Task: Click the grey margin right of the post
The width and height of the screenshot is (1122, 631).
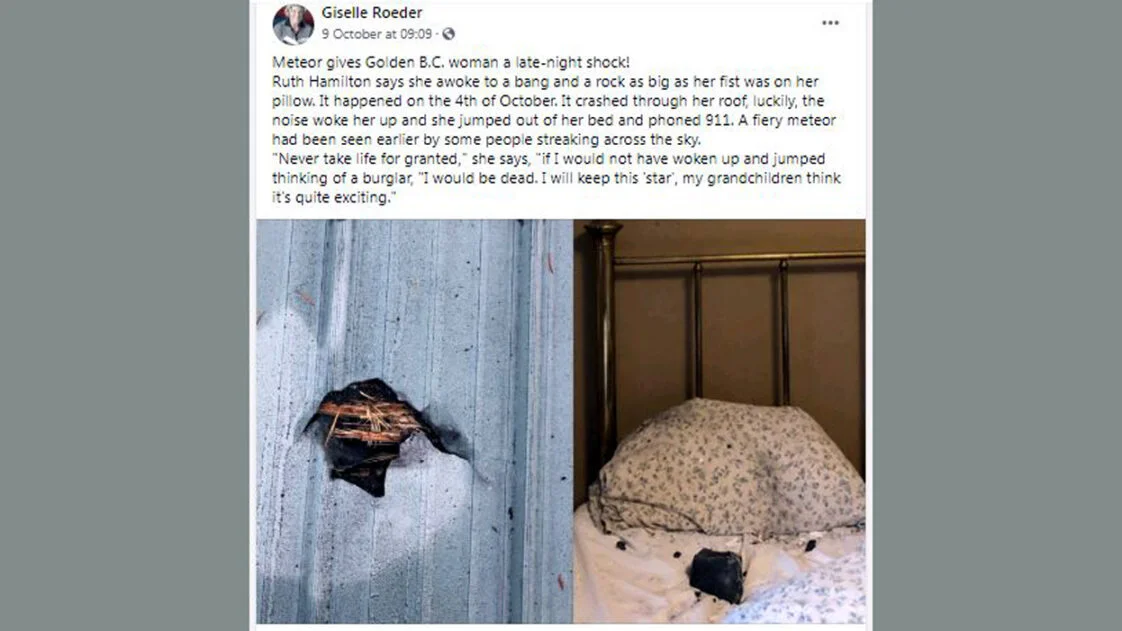Action: tap(997, 316)
